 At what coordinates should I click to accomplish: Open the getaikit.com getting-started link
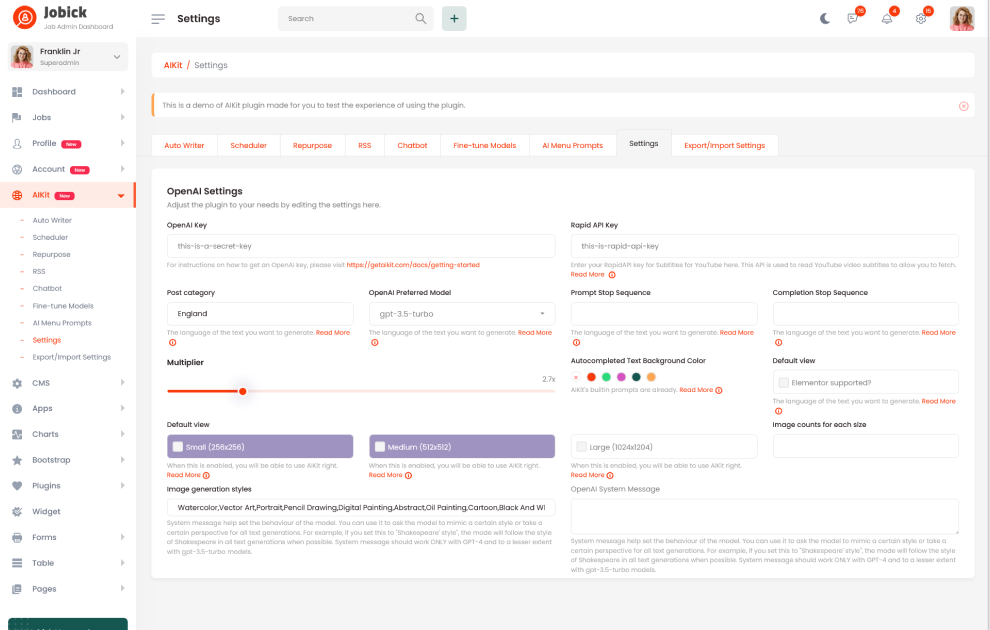pyautogui.click(x=413, y=265)
